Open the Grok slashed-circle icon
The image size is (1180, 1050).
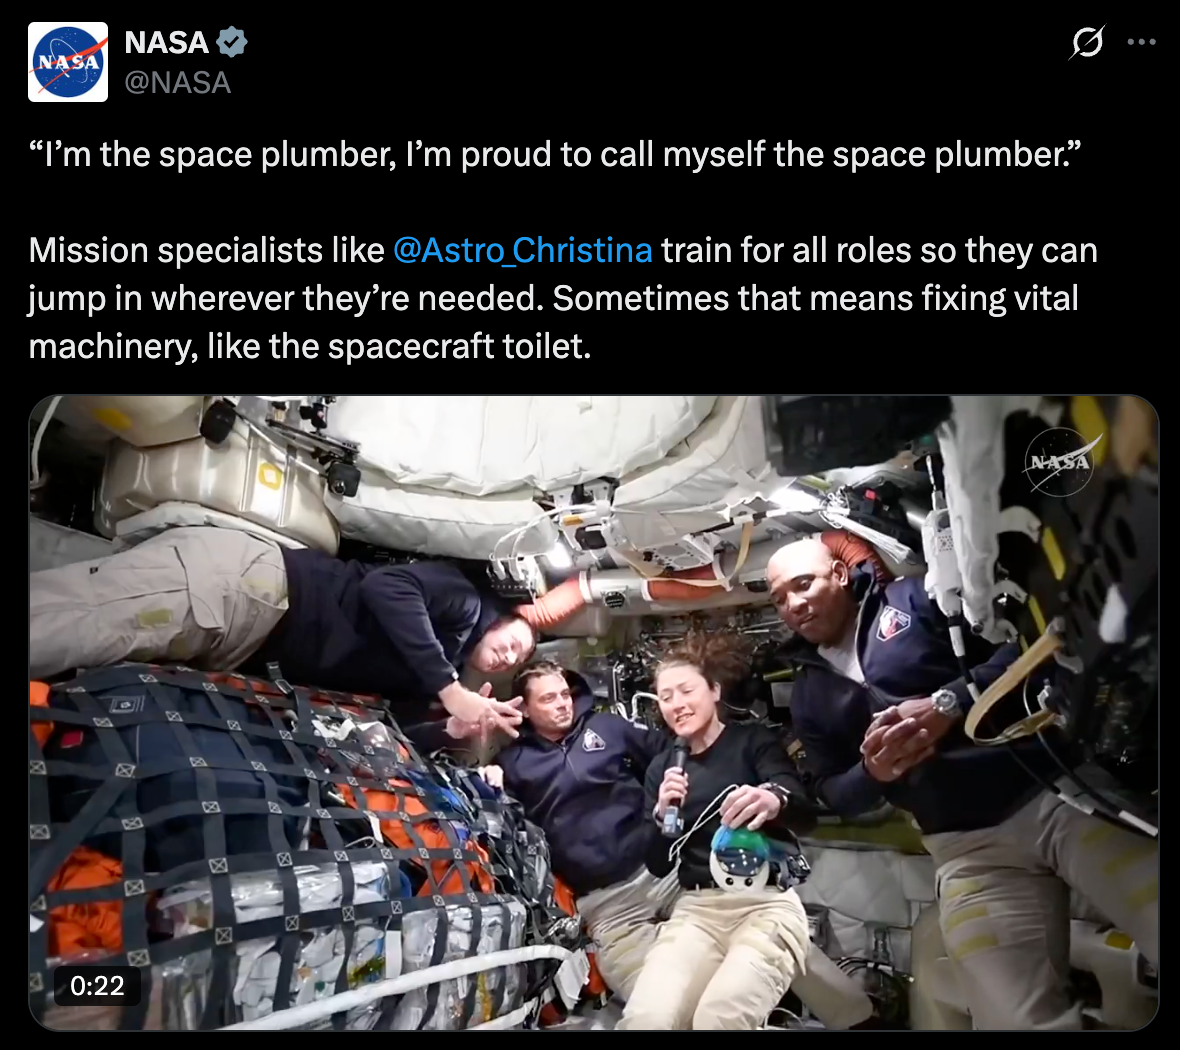point(1087,42)
